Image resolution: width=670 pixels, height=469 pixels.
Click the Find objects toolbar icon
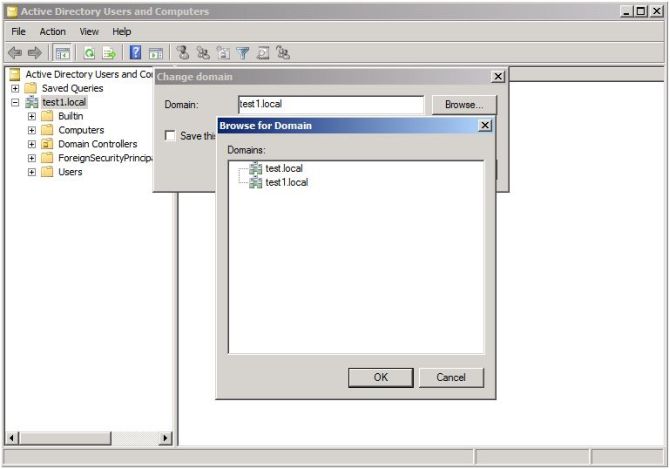263,53
